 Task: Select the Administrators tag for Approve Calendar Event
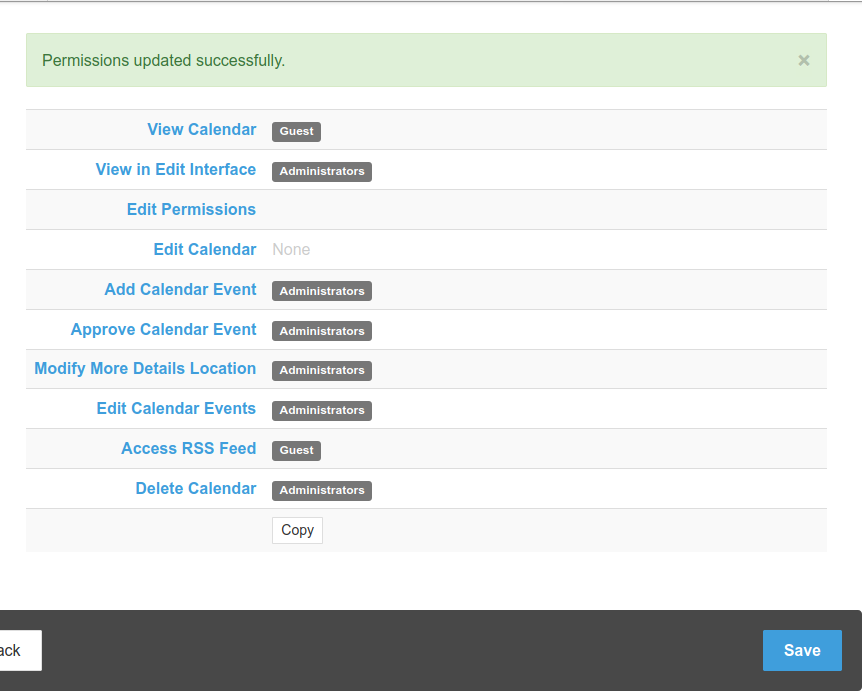coord(321,331)
